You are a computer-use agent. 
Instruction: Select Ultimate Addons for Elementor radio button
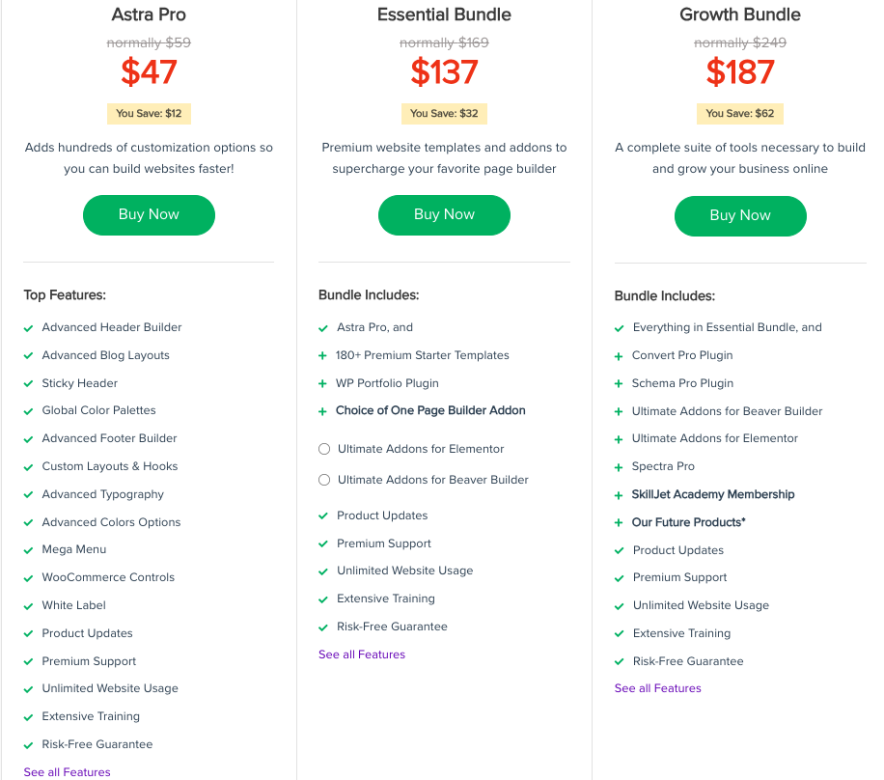[x=324, y=450]
